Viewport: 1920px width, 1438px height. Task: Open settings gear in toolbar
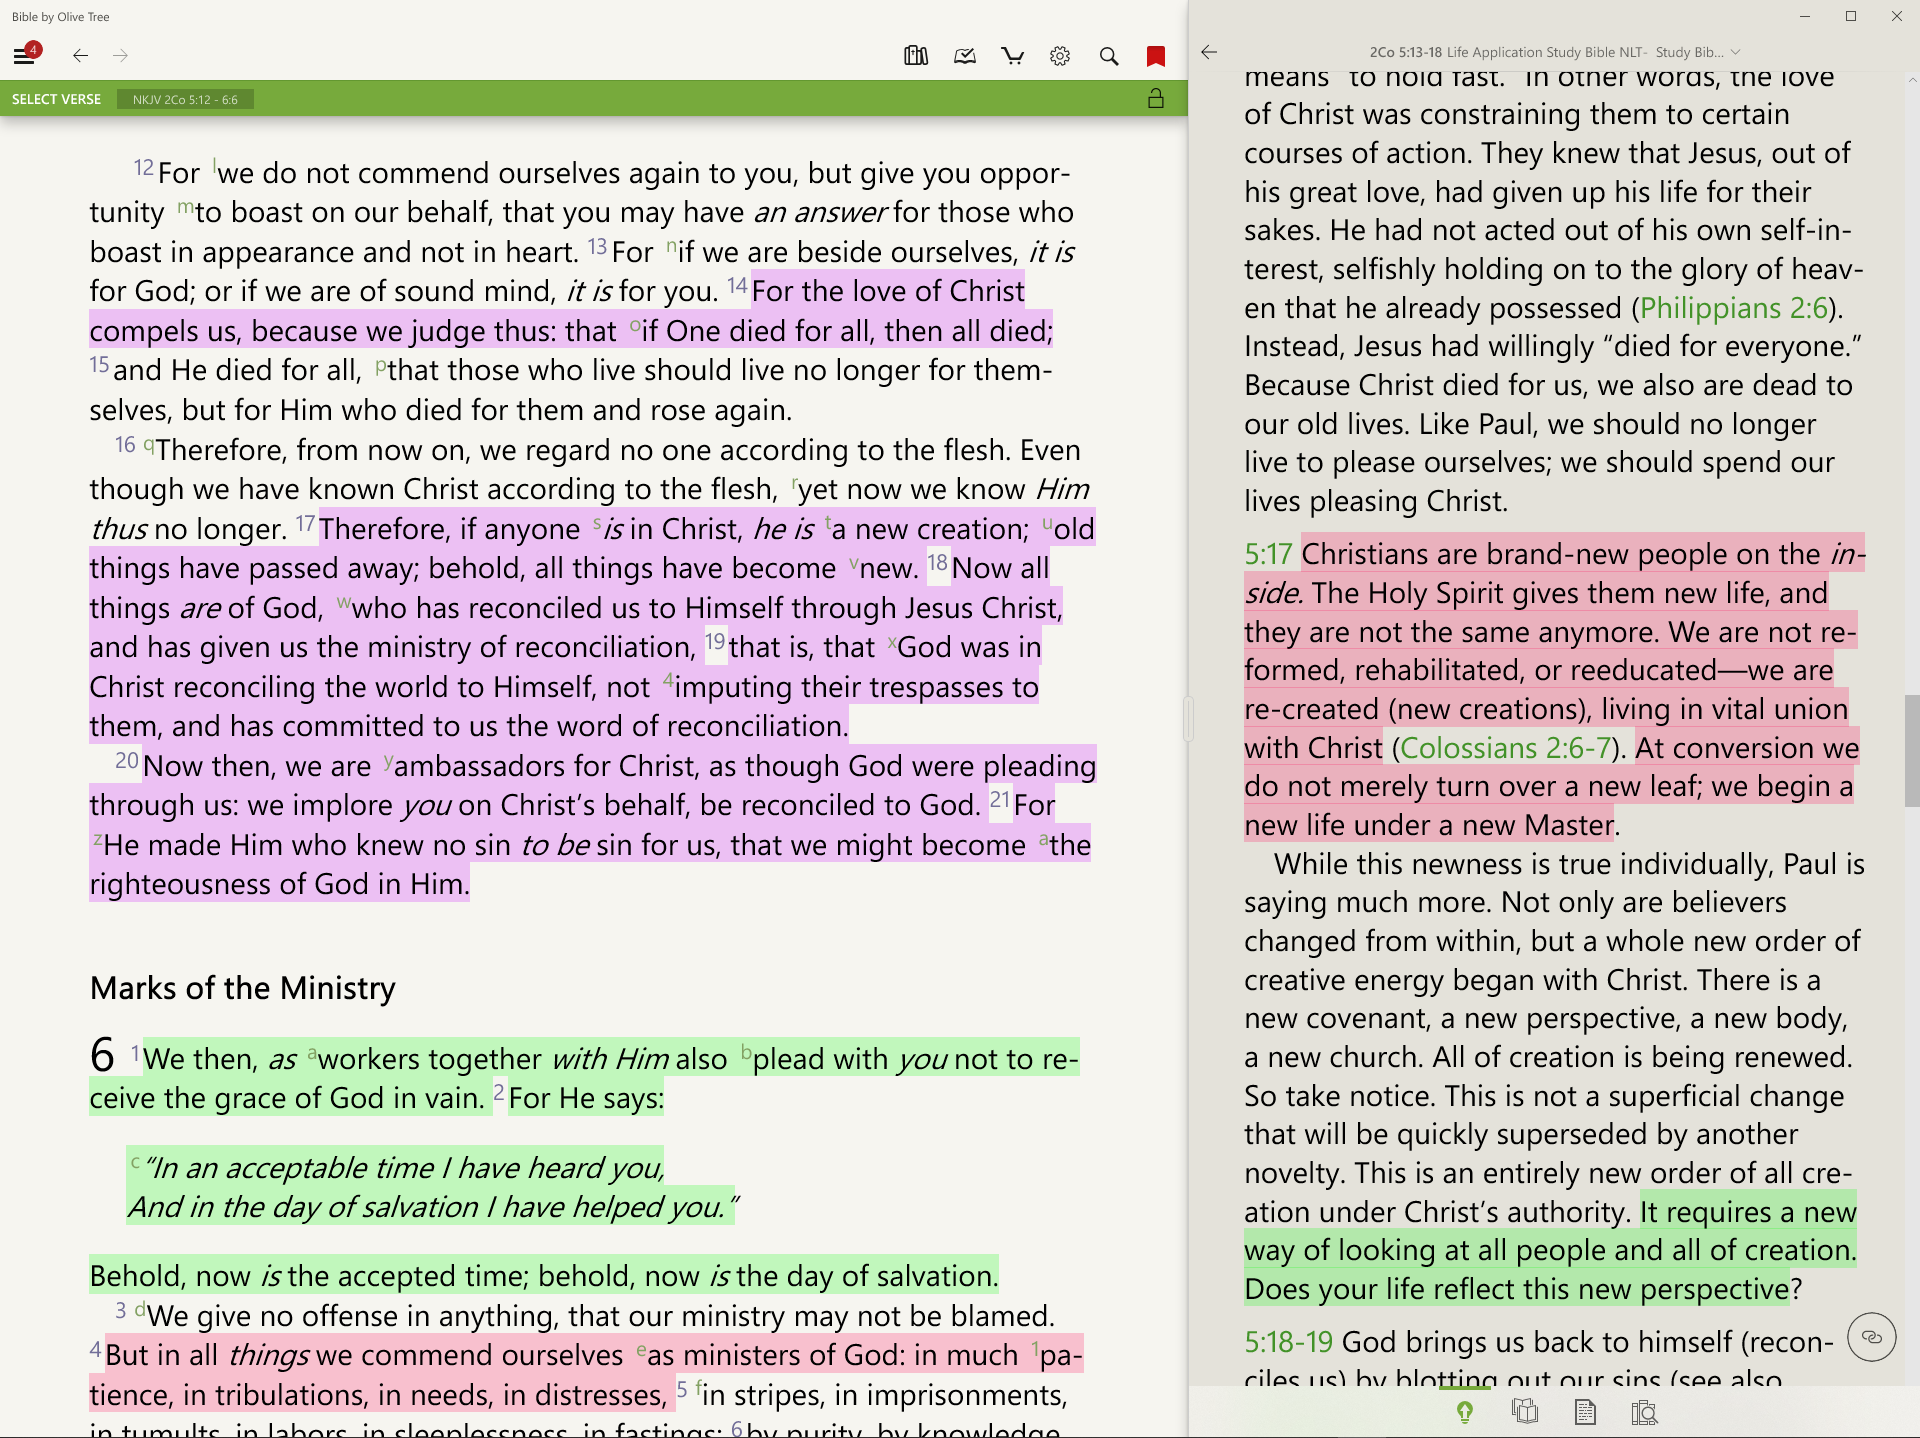click(1060, 56)
